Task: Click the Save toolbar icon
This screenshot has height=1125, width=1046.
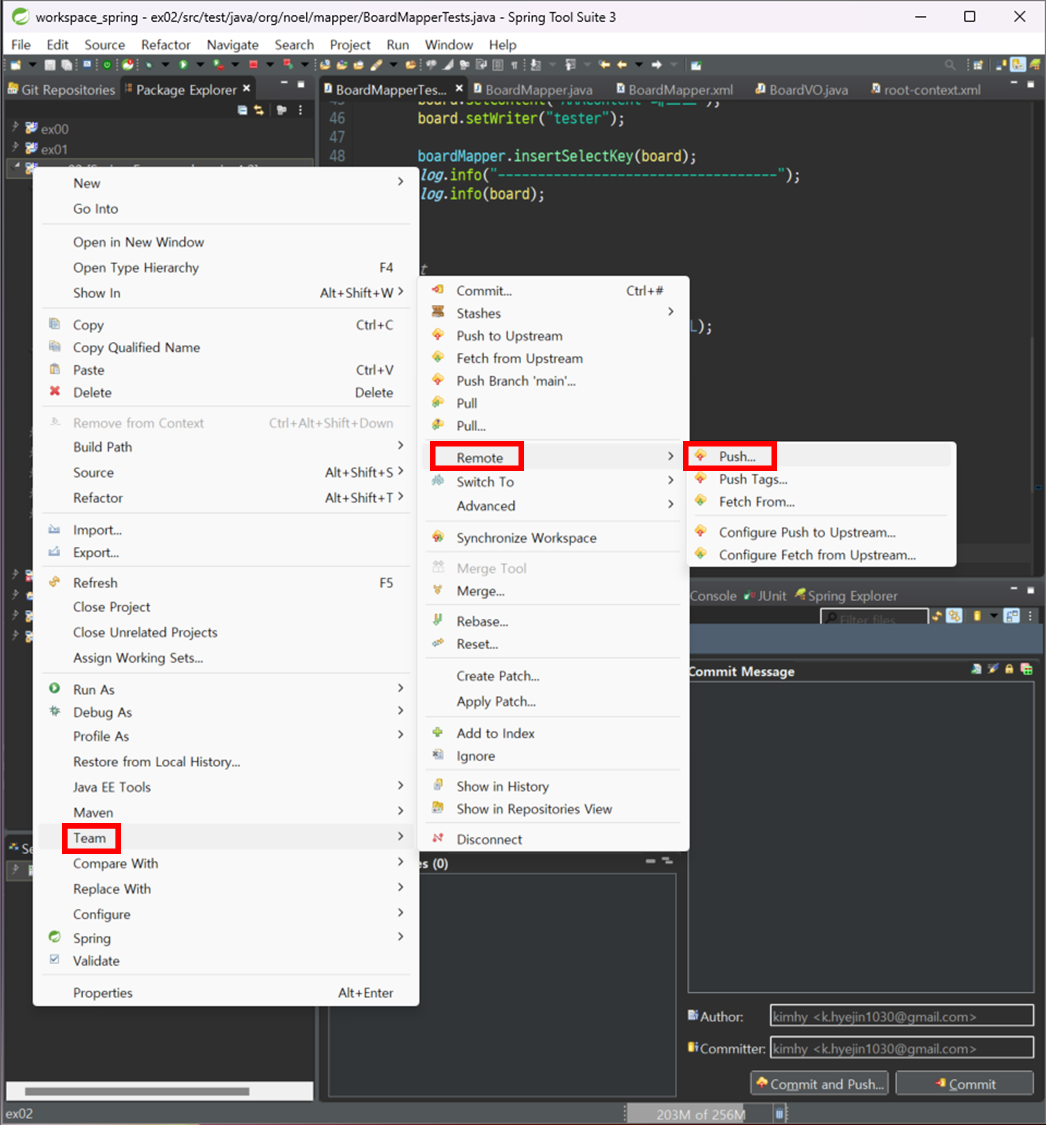Action: click(x=50, y=65)
